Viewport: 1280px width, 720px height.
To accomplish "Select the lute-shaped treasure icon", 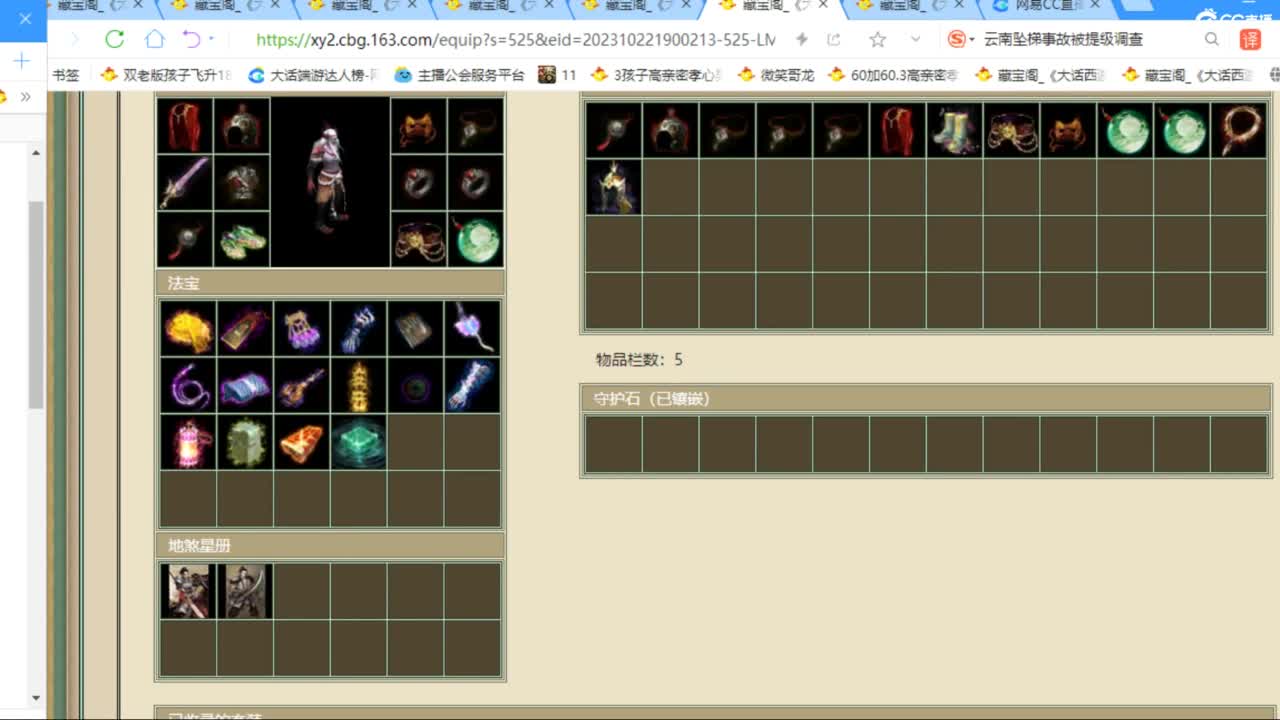I will point(301,386).
